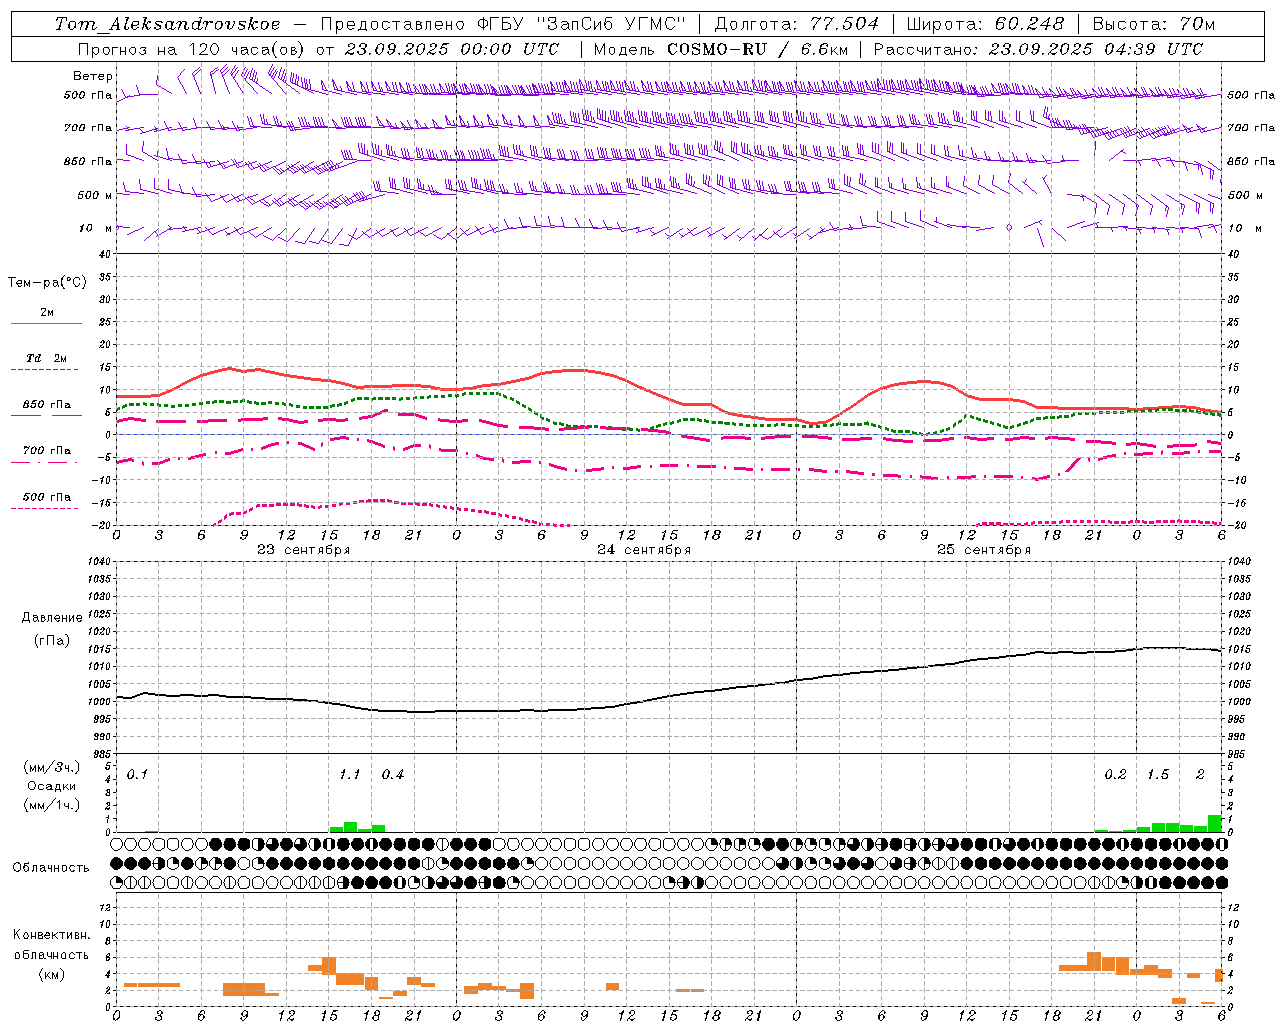Click the station name Tom_Aleksandrovskoe
The width and height of the screenshot is (1280, 1024).
pos(167,24)
